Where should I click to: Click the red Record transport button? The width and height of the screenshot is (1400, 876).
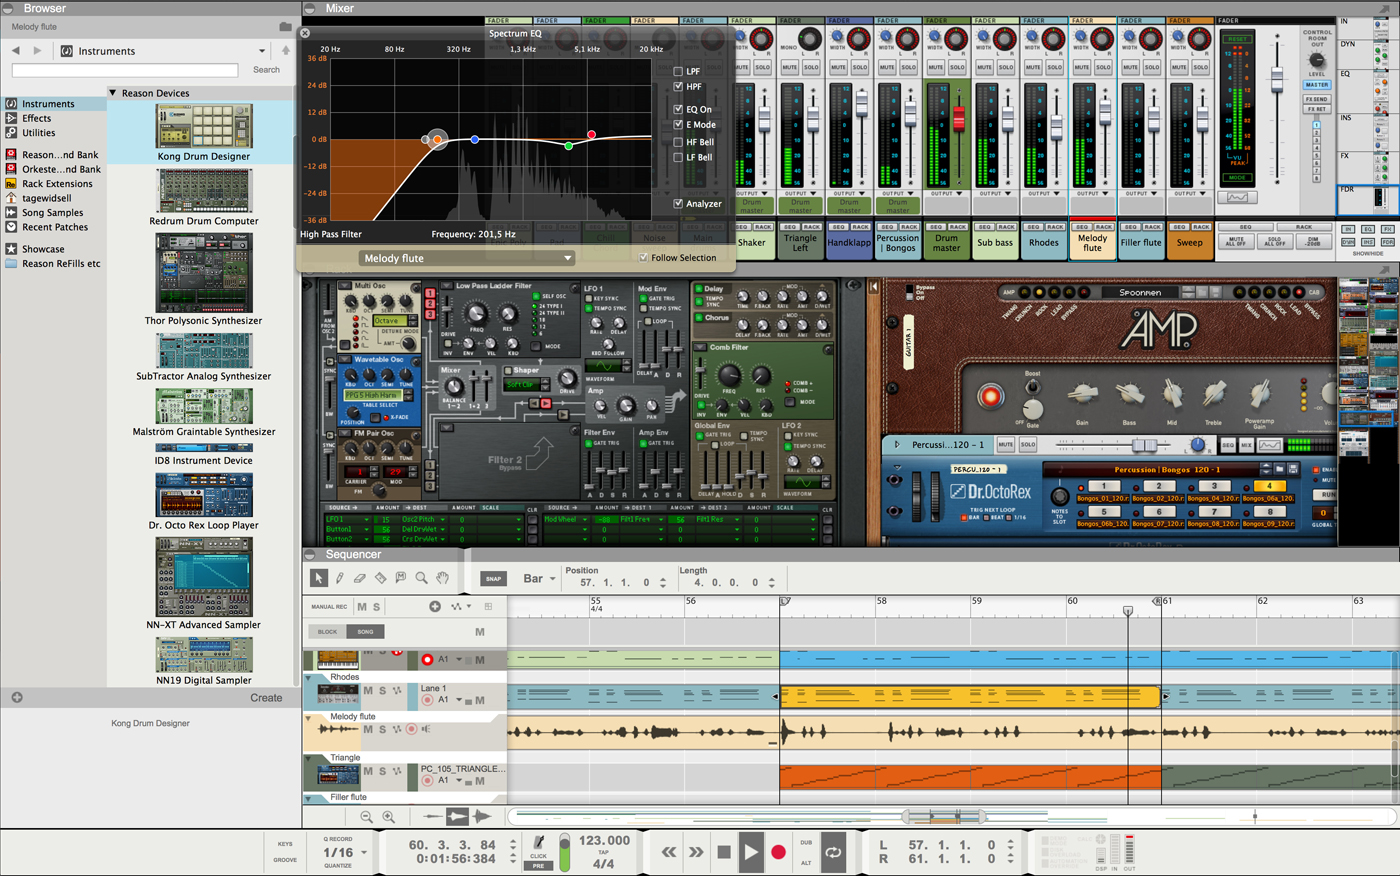click(778, 852)
